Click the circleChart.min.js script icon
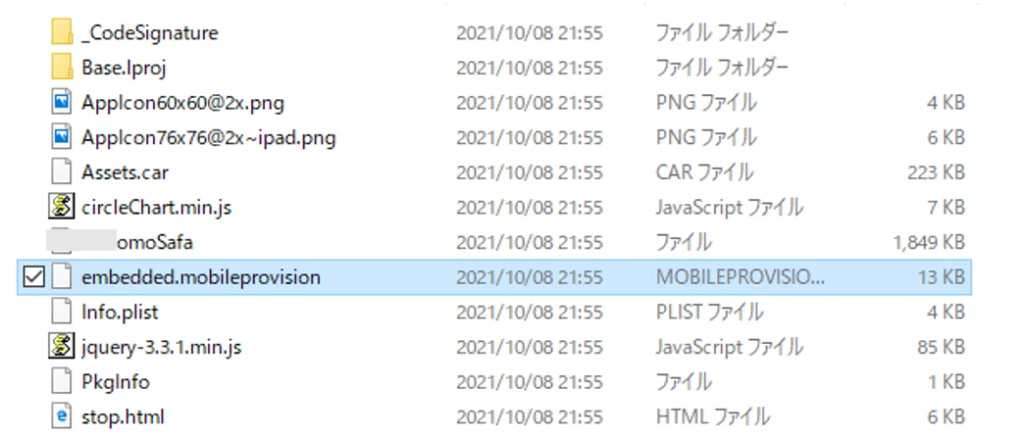1024x437 pixels. pyautogui.click(x=61, y=208)
